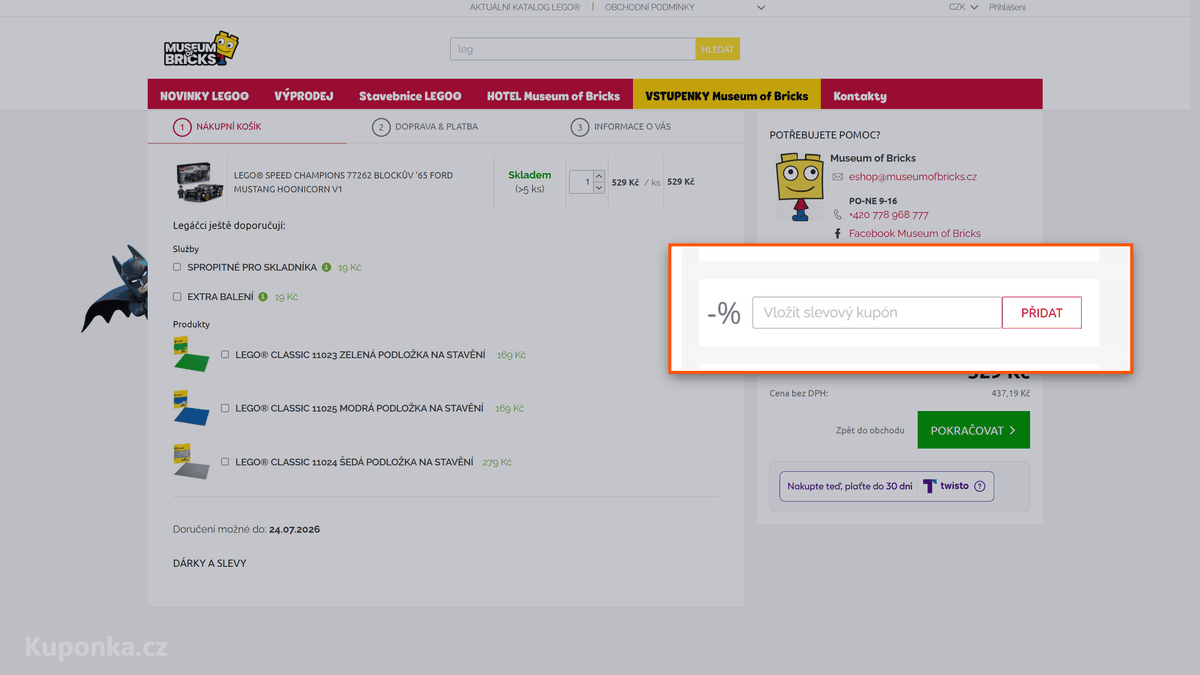
Task: Click the Facebook icon in the help panel
Action: coord(838,234)
